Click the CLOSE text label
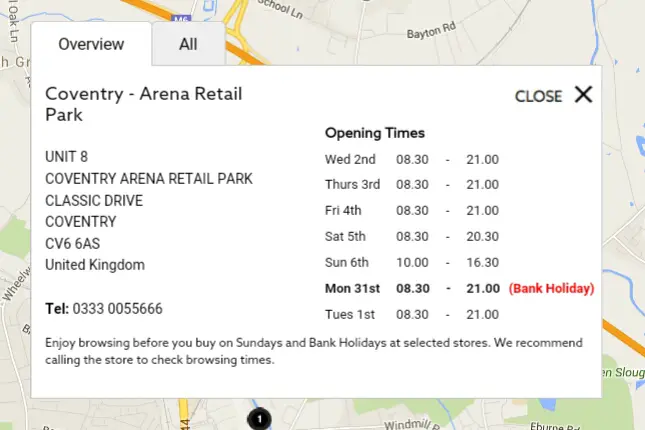The width and height of the screenshot is (645, 430). 538,96
